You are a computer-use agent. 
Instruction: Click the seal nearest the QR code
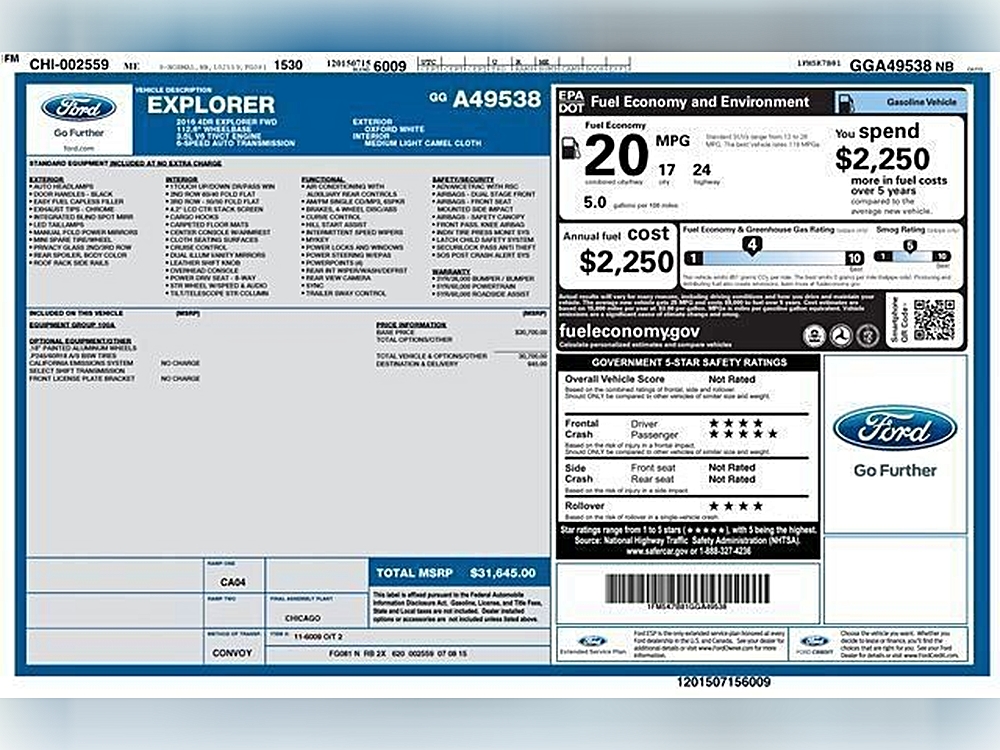[867, 335]
